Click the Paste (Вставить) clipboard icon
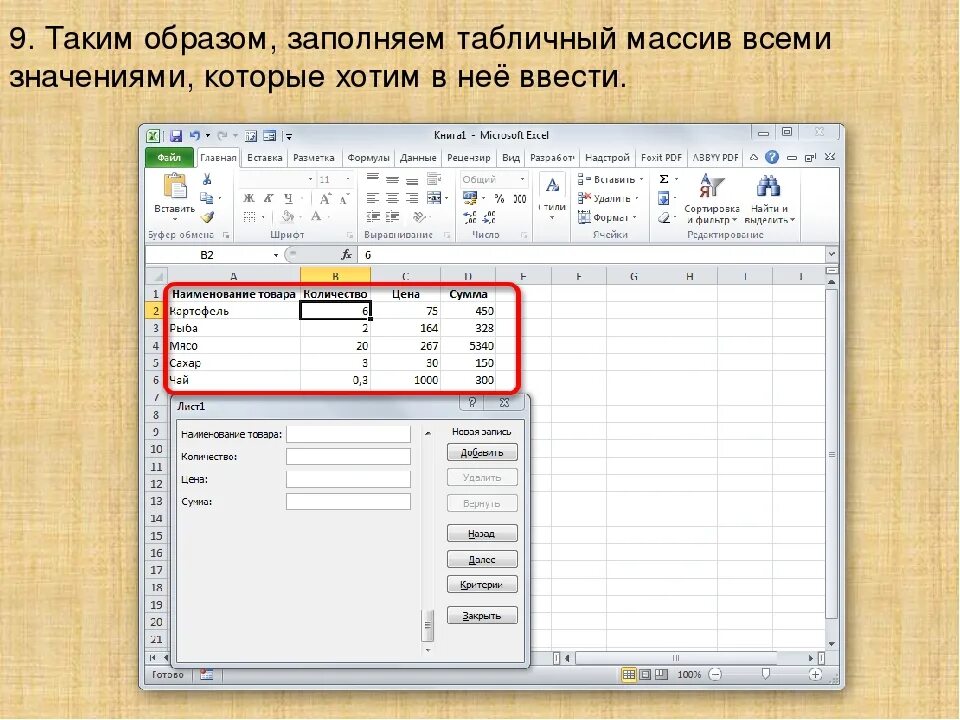The width and height of the screenshot is (960, 720). point(175,186)
